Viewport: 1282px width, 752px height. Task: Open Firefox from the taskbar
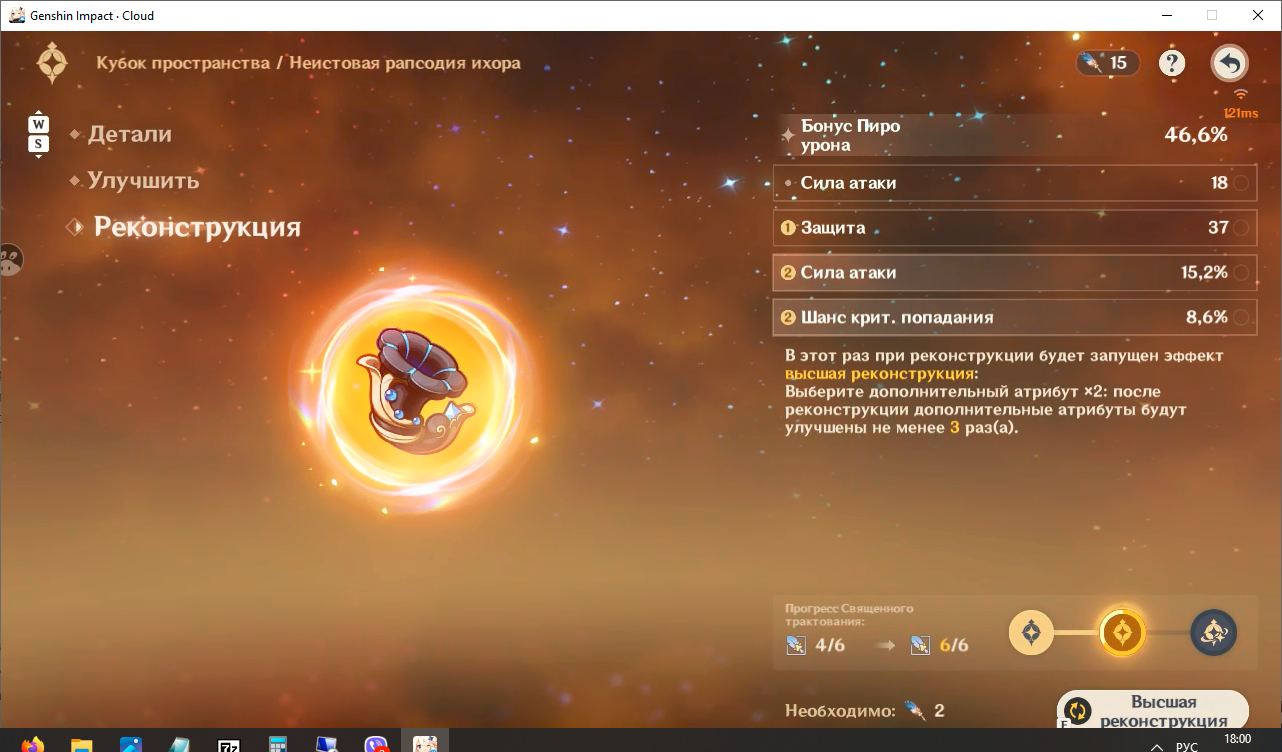click(x=33, y=745)
